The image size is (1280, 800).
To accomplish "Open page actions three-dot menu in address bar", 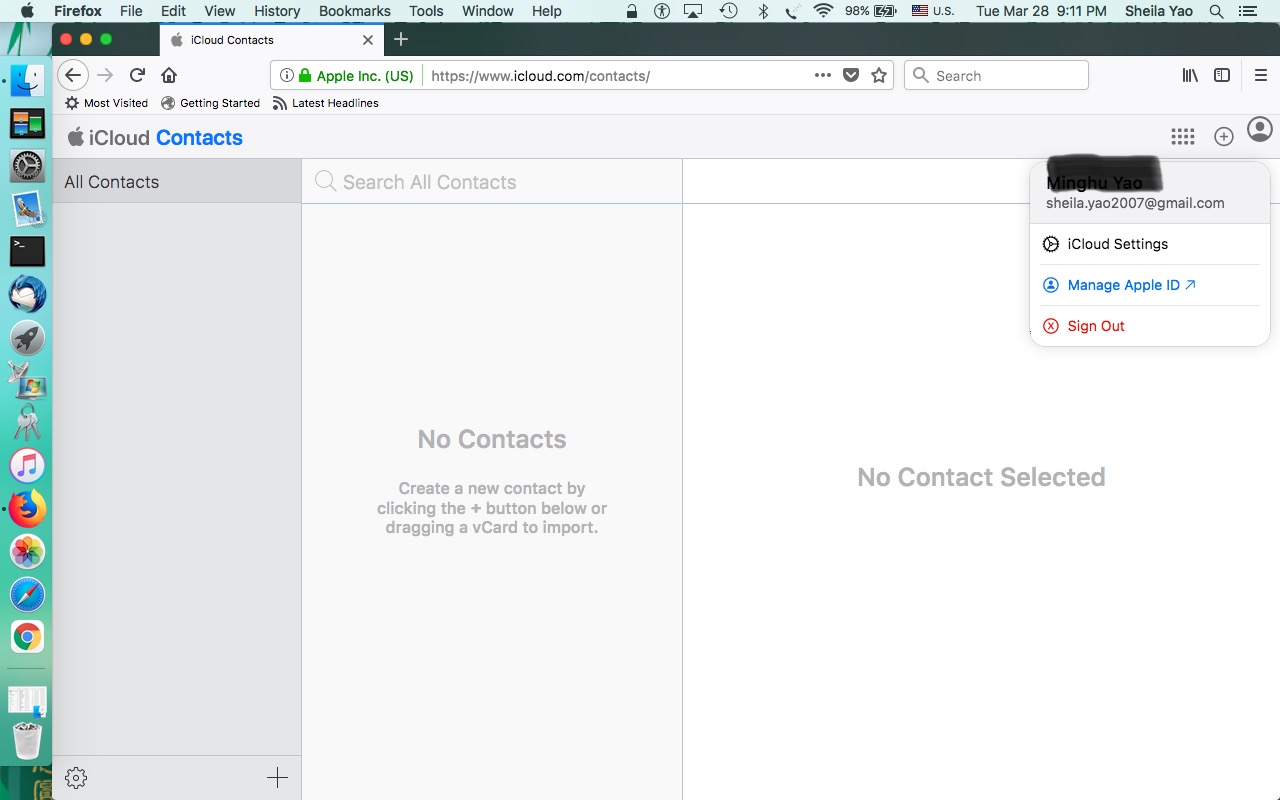I will pyautogui.click(x=823, y=75).
